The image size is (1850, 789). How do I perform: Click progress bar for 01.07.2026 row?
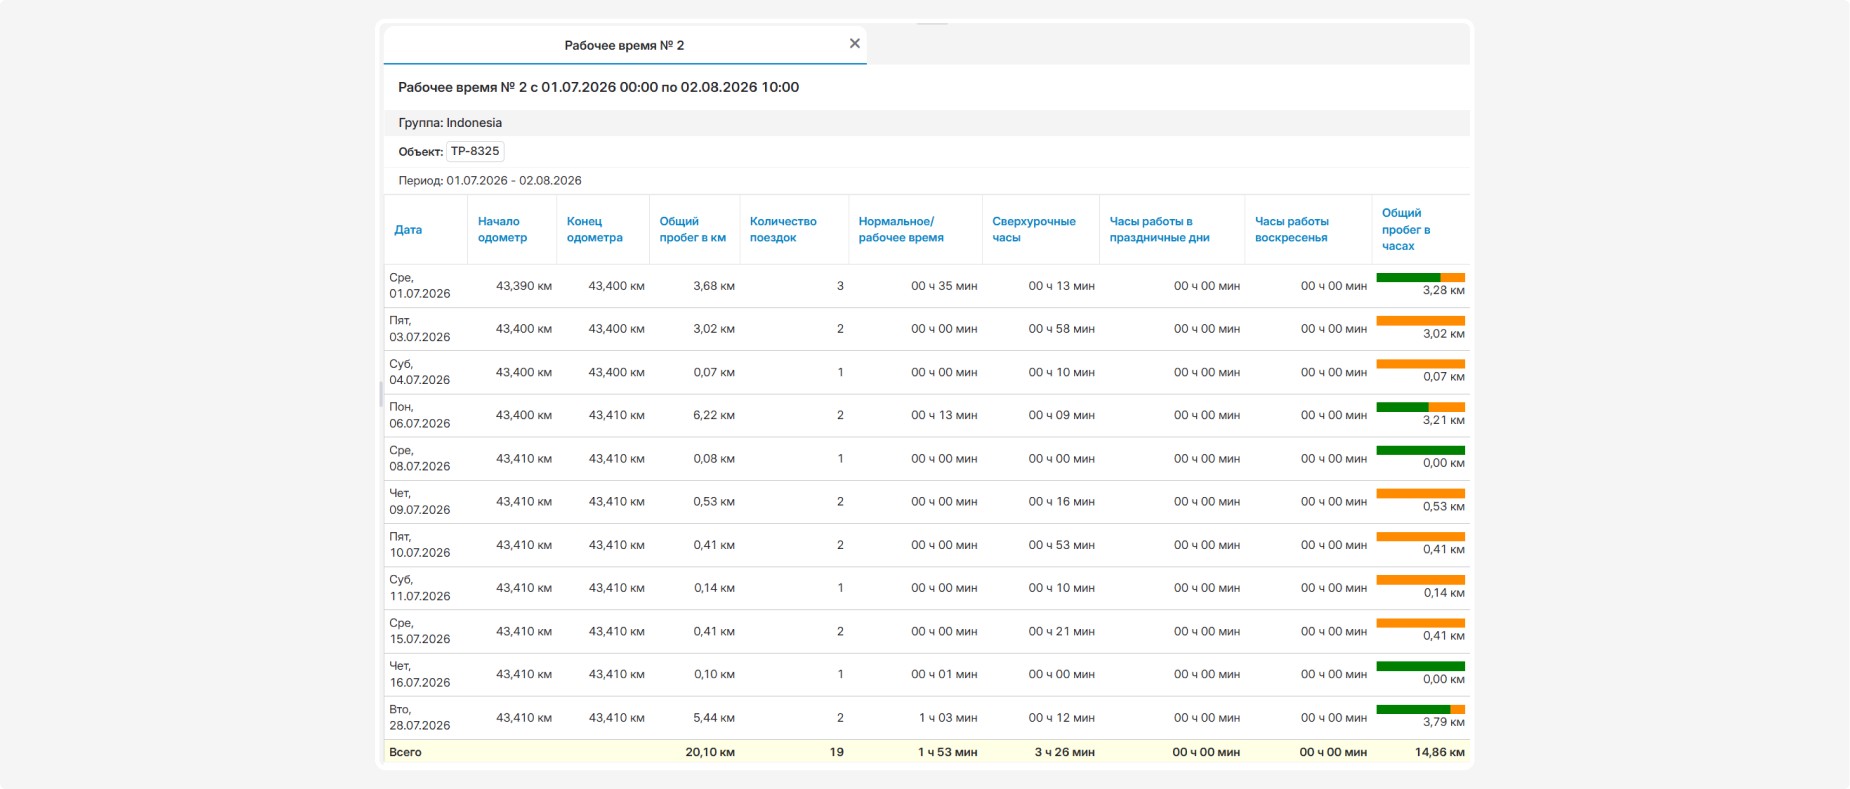click(1420, 277)
